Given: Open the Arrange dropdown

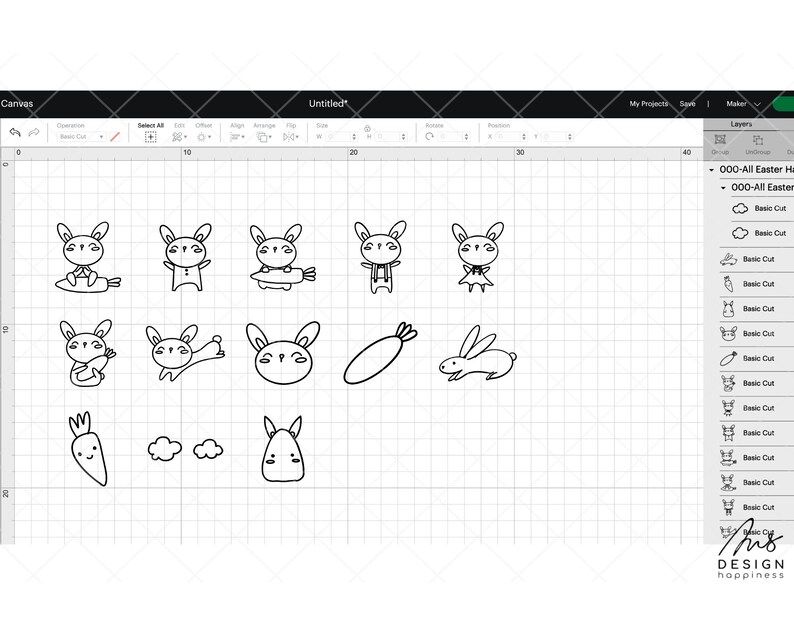Looking at the screenshot, I should coord(264,137).
